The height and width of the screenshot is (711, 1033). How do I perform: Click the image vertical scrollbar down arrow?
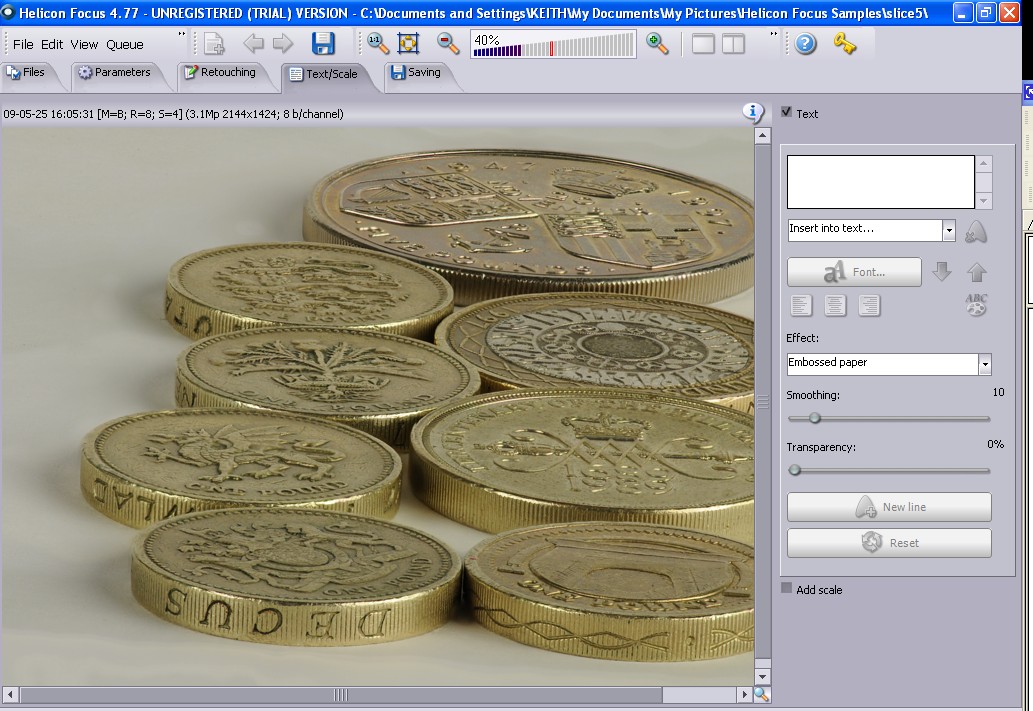point(762,677)
